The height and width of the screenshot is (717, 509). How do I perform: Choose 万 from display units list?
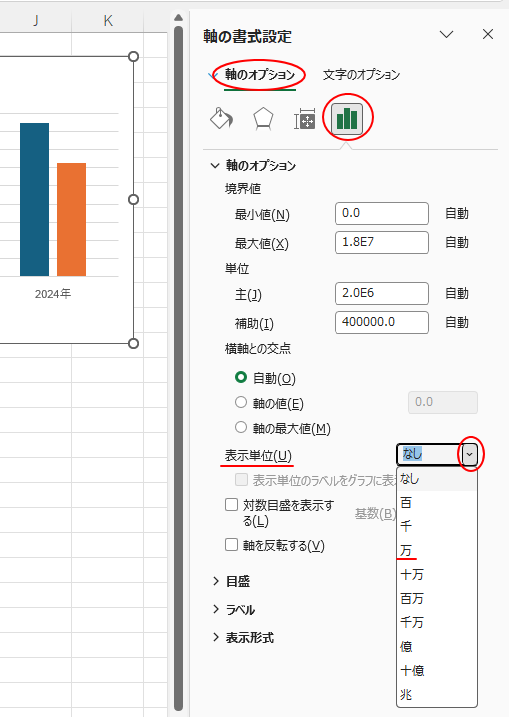coord(437,551)
